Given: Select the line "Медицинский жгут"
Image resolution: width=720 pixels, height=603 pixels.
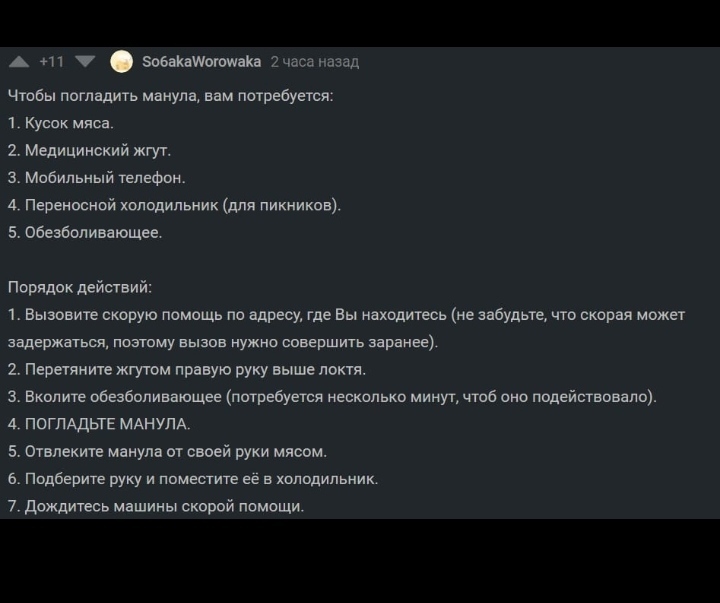Looking at the screenshot, I should pyautogui.click(x=90, y=150).
